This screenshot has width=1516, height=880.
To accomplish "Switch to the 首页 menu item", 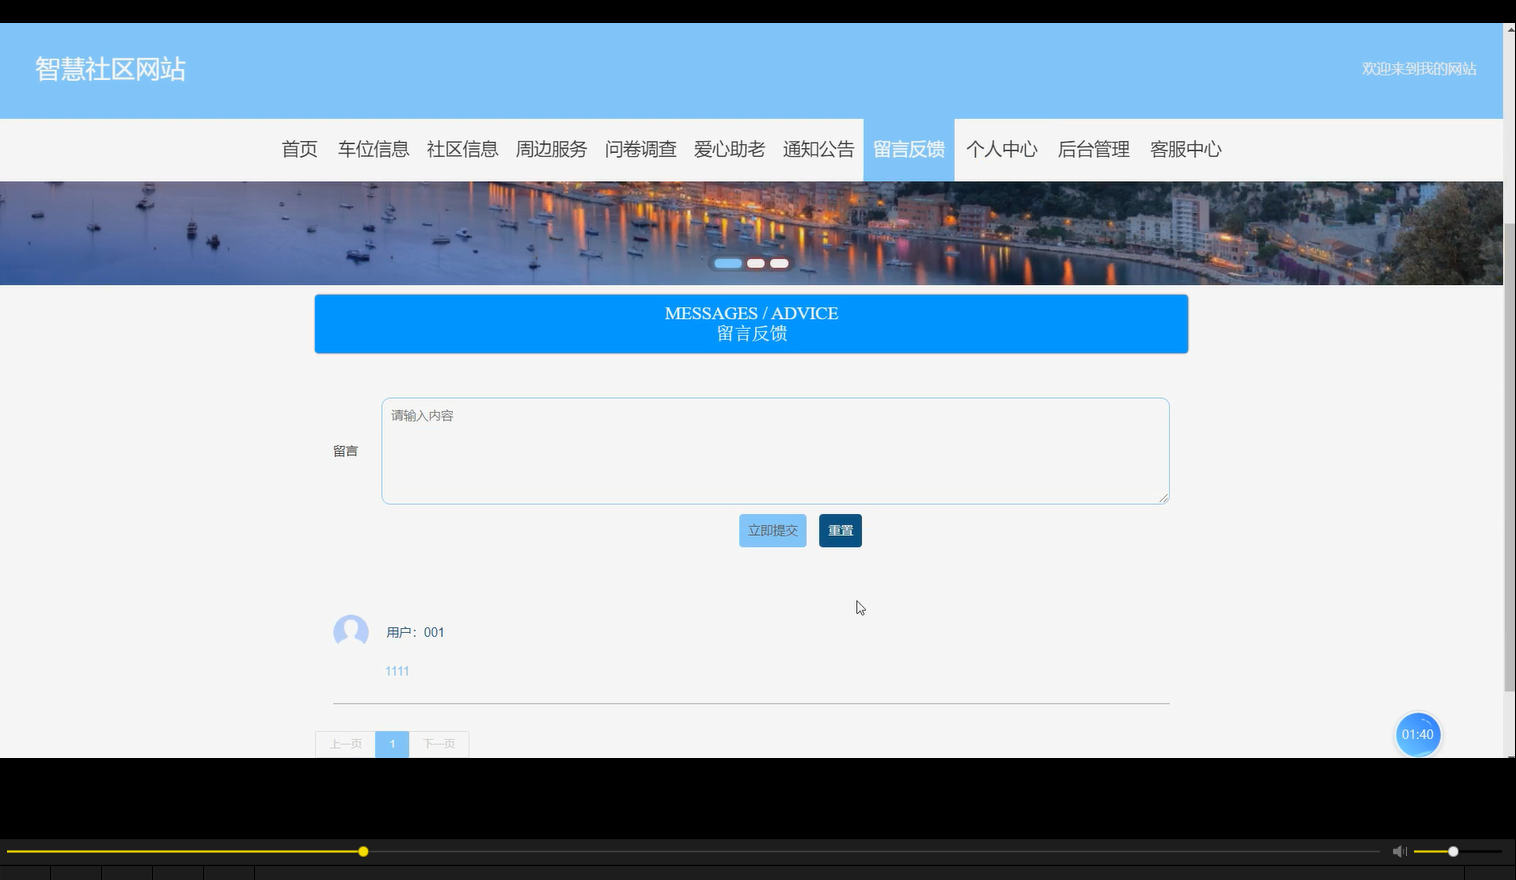I will [299, 149].
